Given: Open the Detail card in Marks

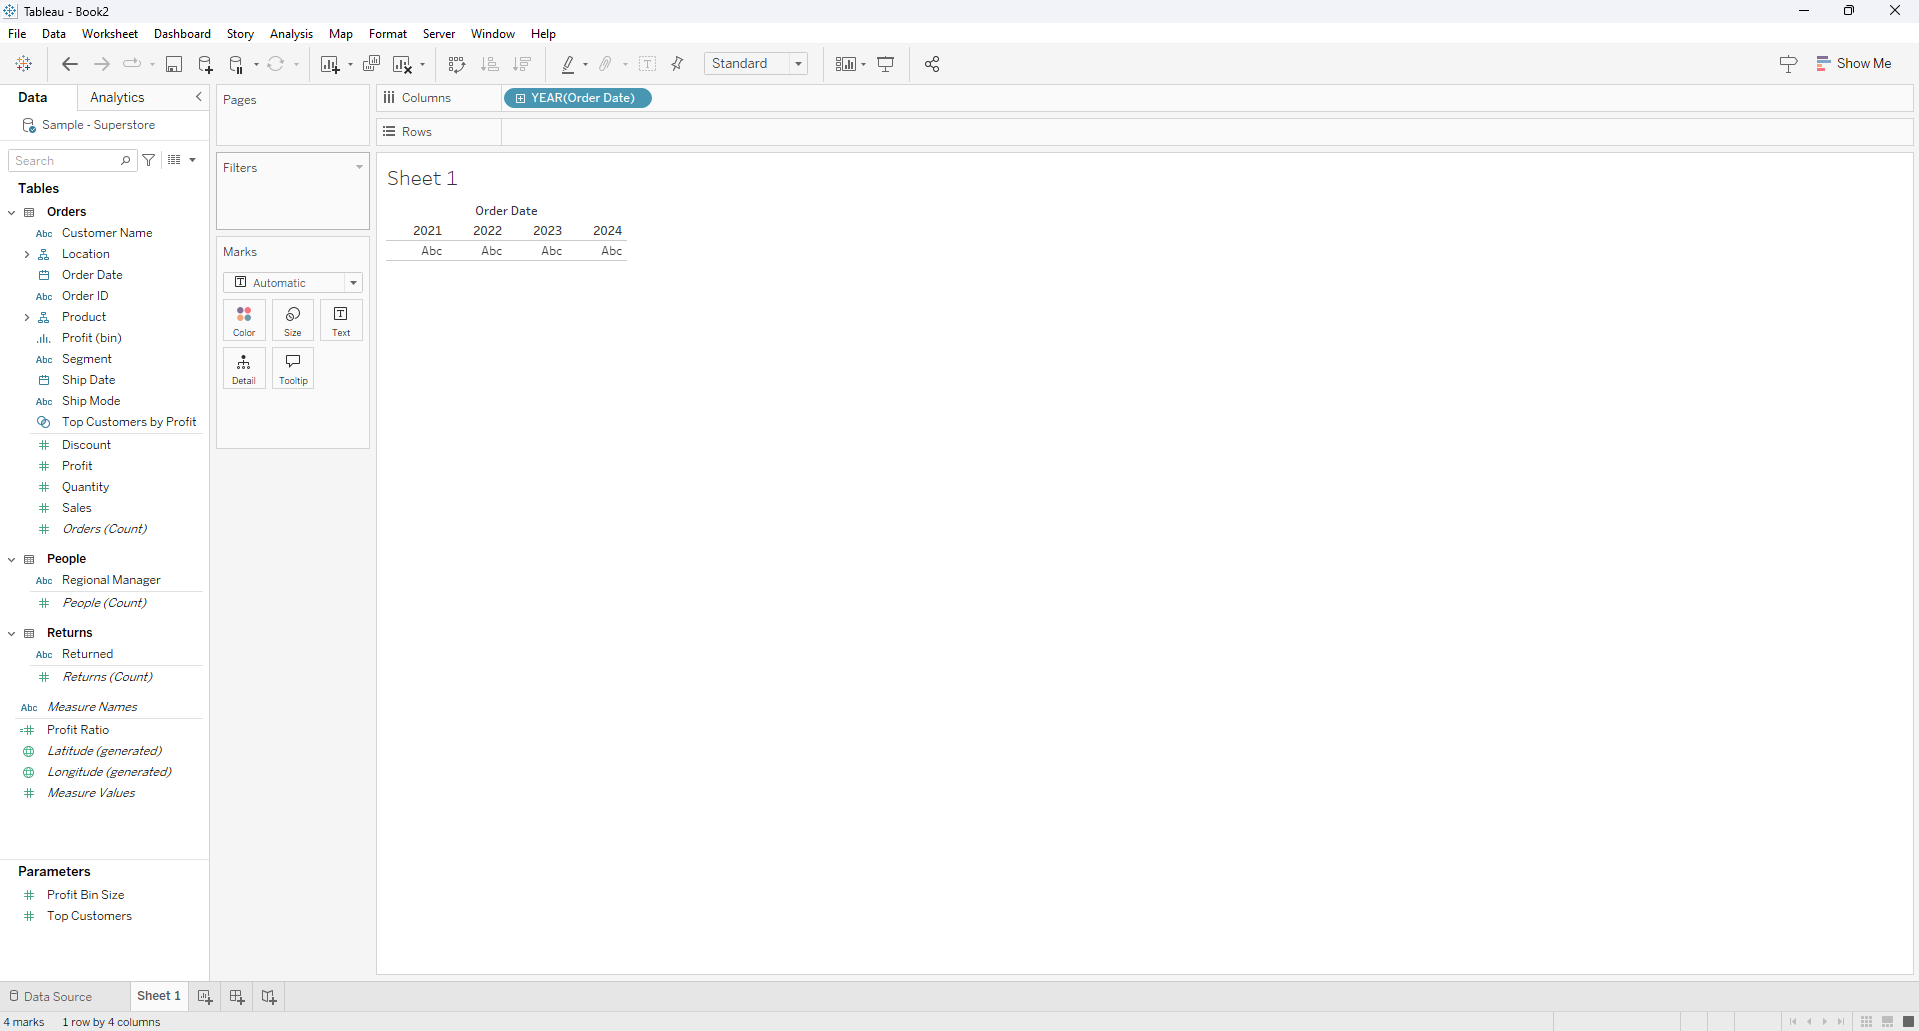Looking at the screenshot, I should click(244, 368).
